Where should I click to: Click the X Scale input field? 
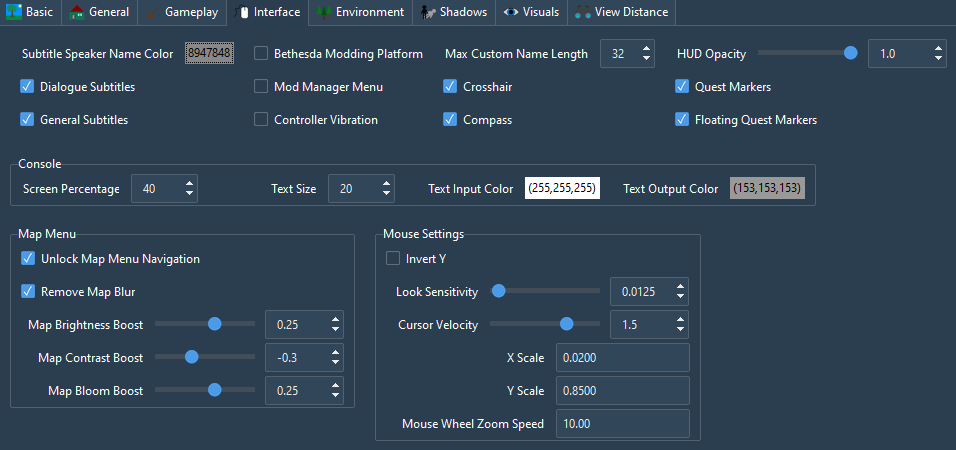622,357
